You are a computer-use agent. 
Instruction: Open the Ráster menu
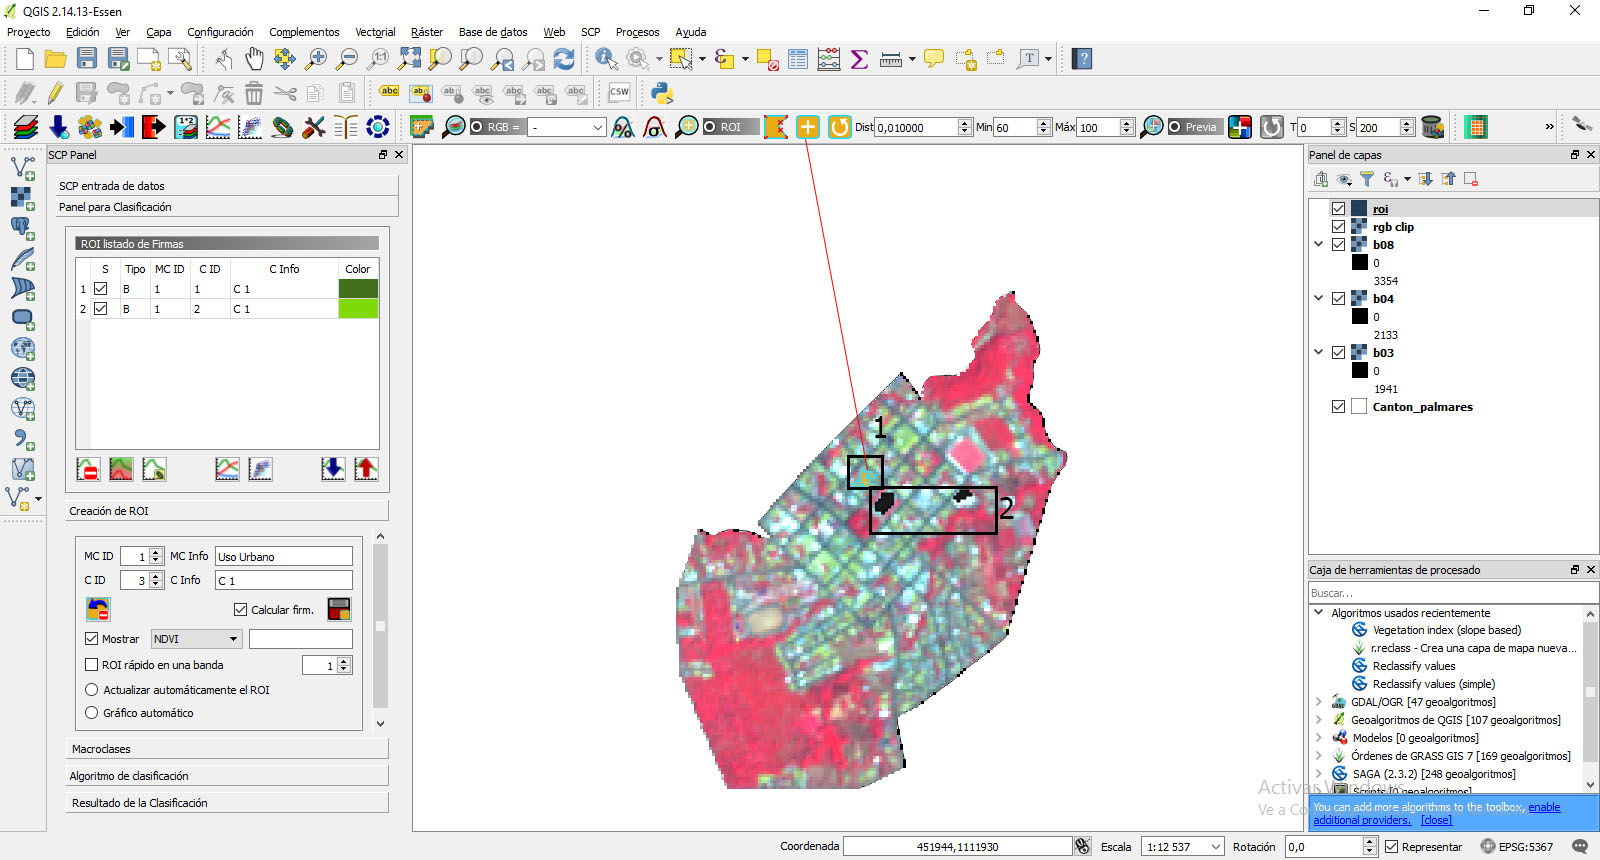click(427, 32)
